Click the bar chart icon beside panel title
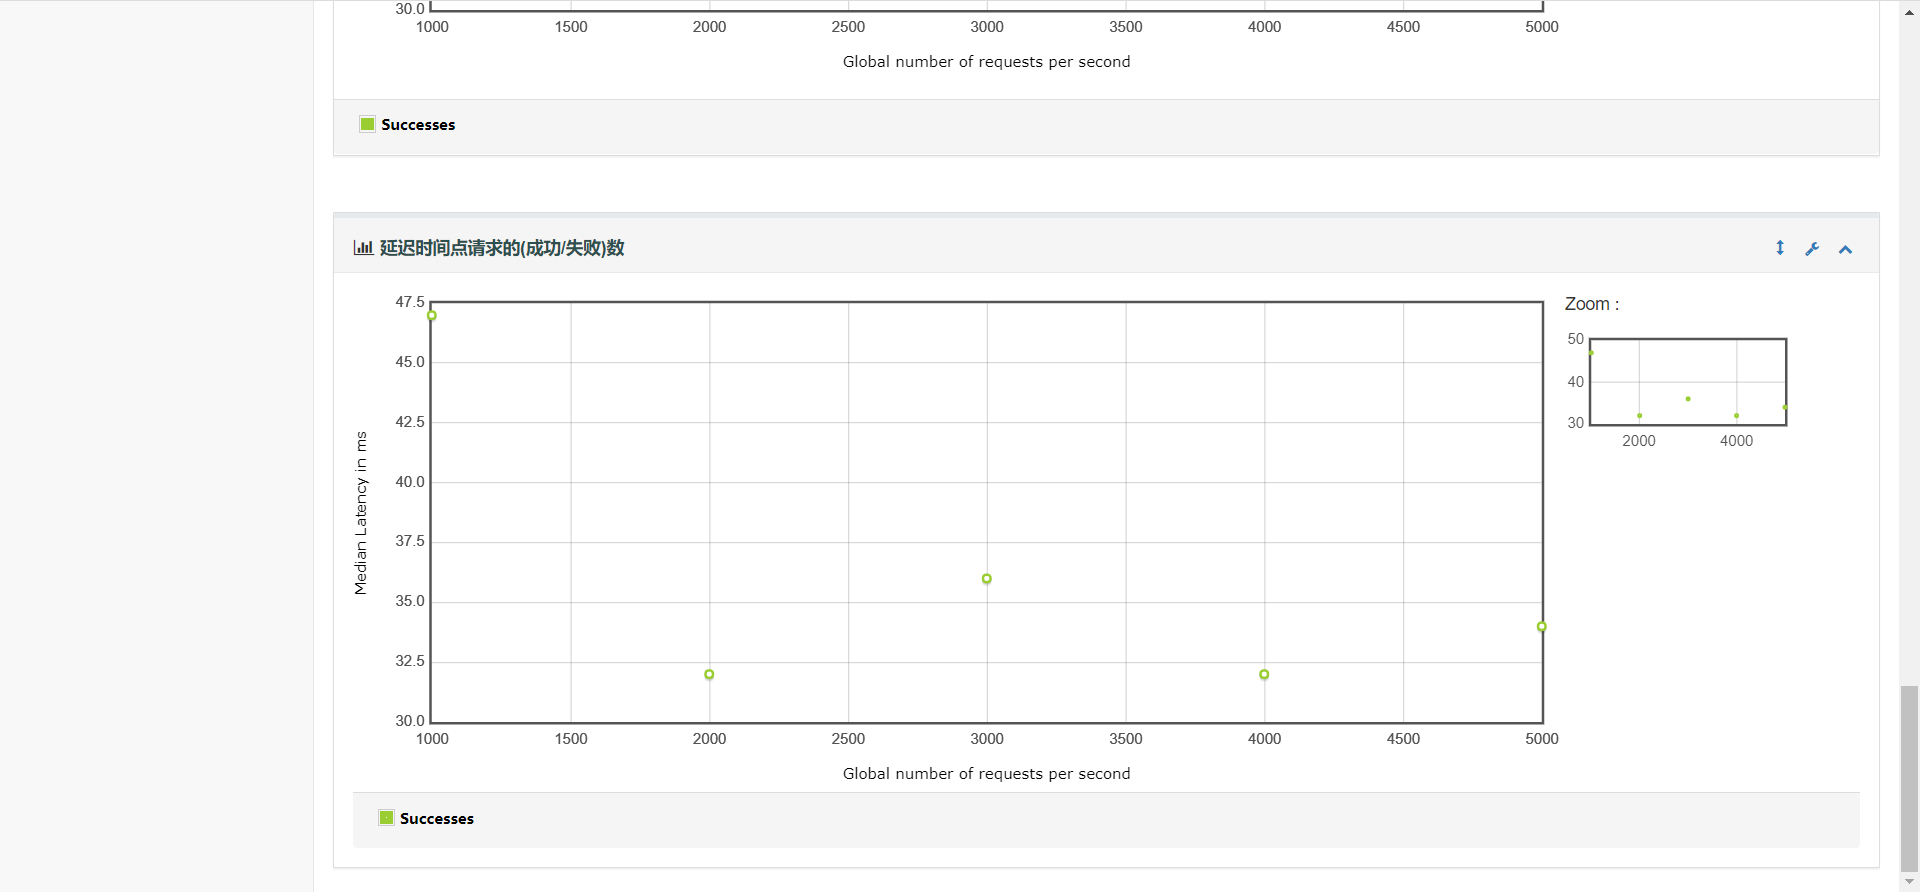The width and height of the screenshot is (1920, 892). pos(363,248)
